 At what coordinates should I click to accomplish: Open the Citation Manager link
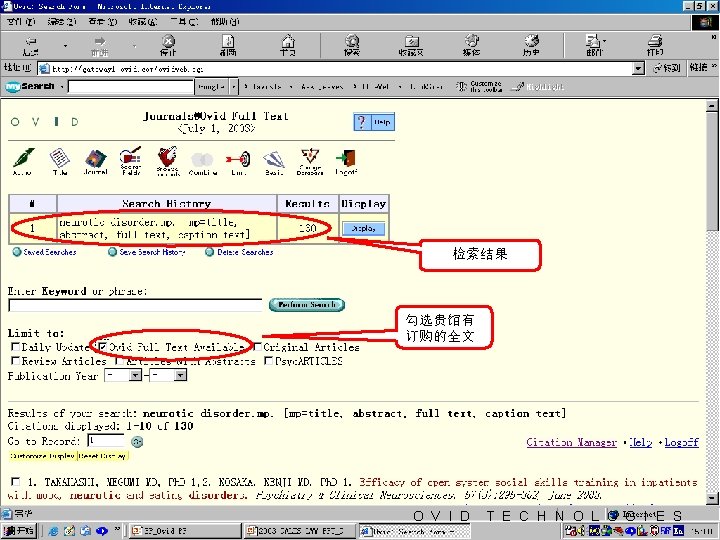[x=571, y=442]
